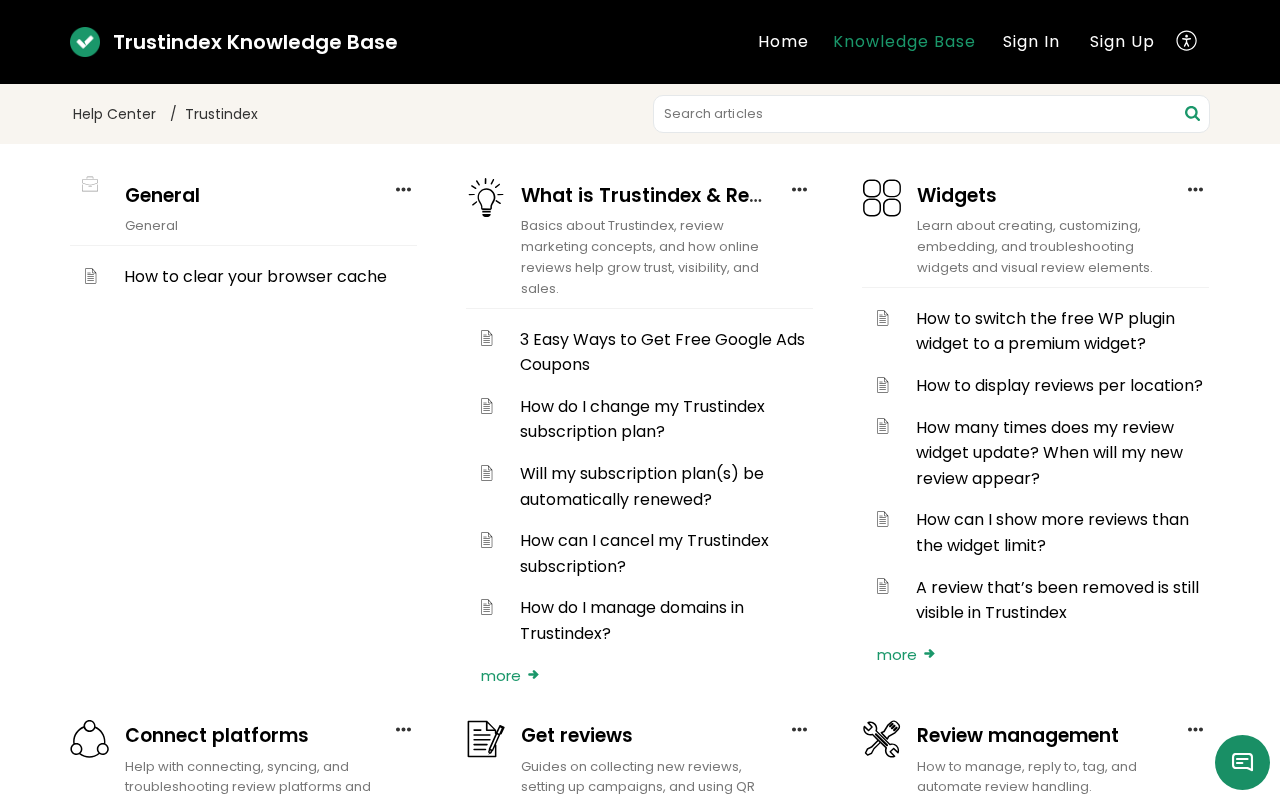The image size is (1280, 800).
Task: Open the Connect platforms category options menu
Action: click(x=403, y=730)
